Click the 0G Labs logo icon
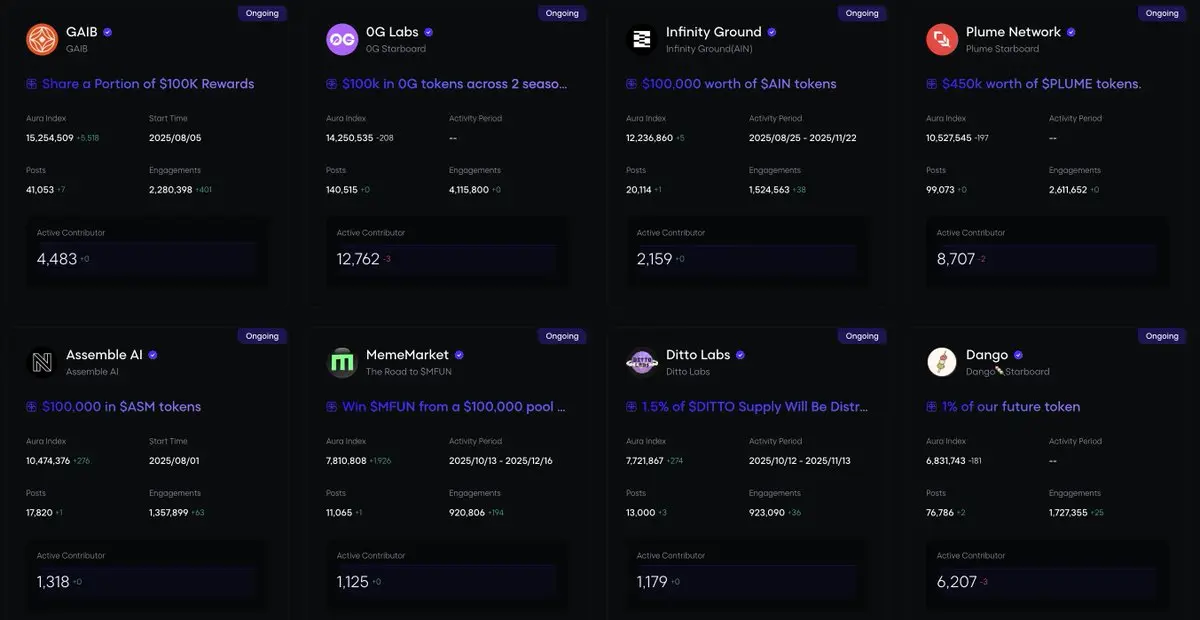 342,39
